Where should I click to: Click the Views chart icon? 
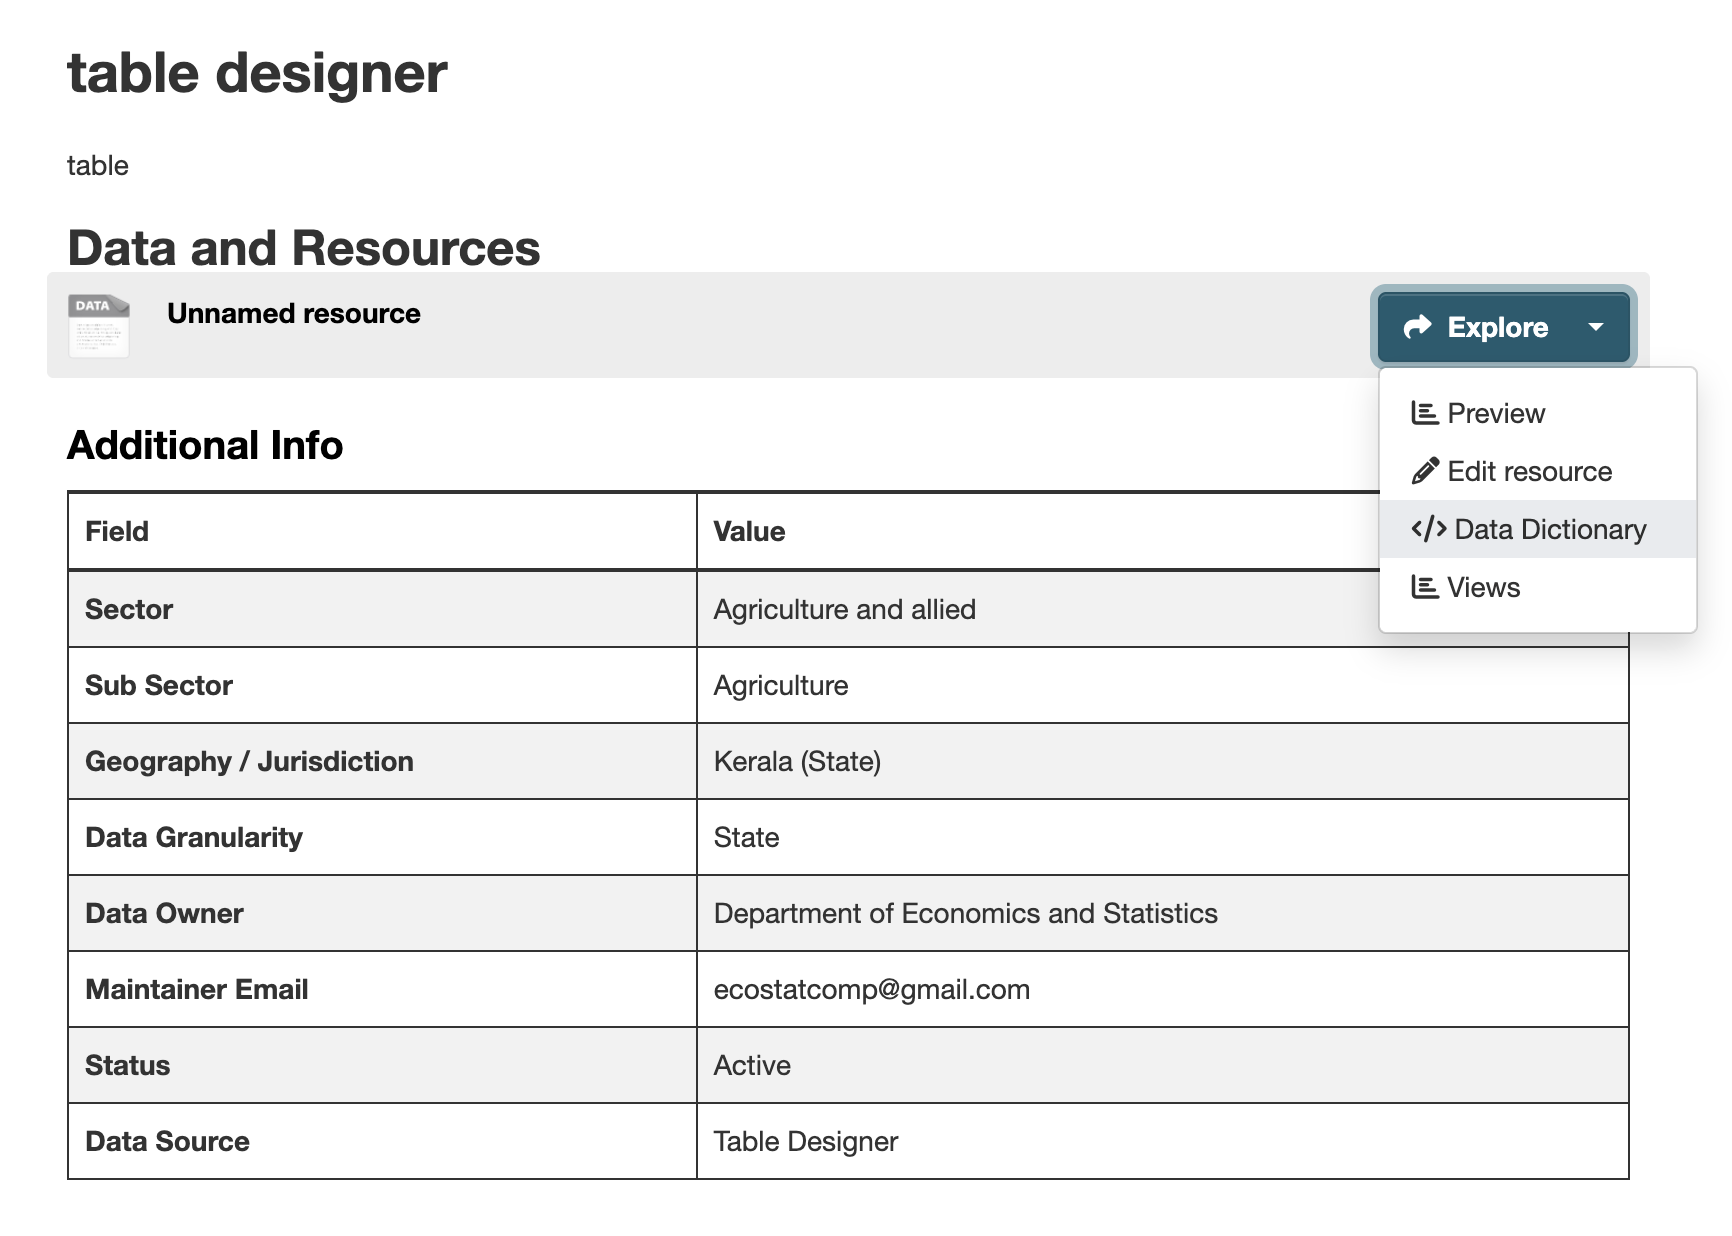pos(1424,587)
